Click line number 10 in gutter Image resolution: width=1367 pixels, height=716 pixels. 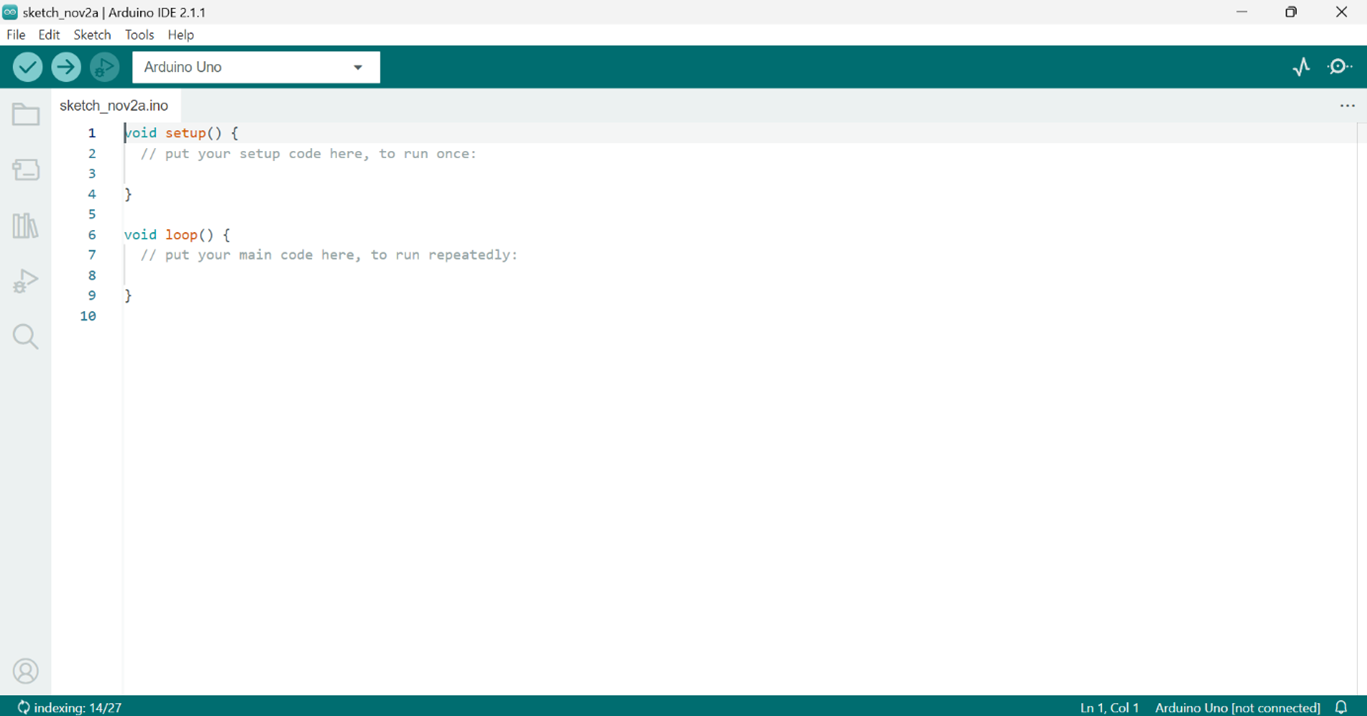pos(88,316)
